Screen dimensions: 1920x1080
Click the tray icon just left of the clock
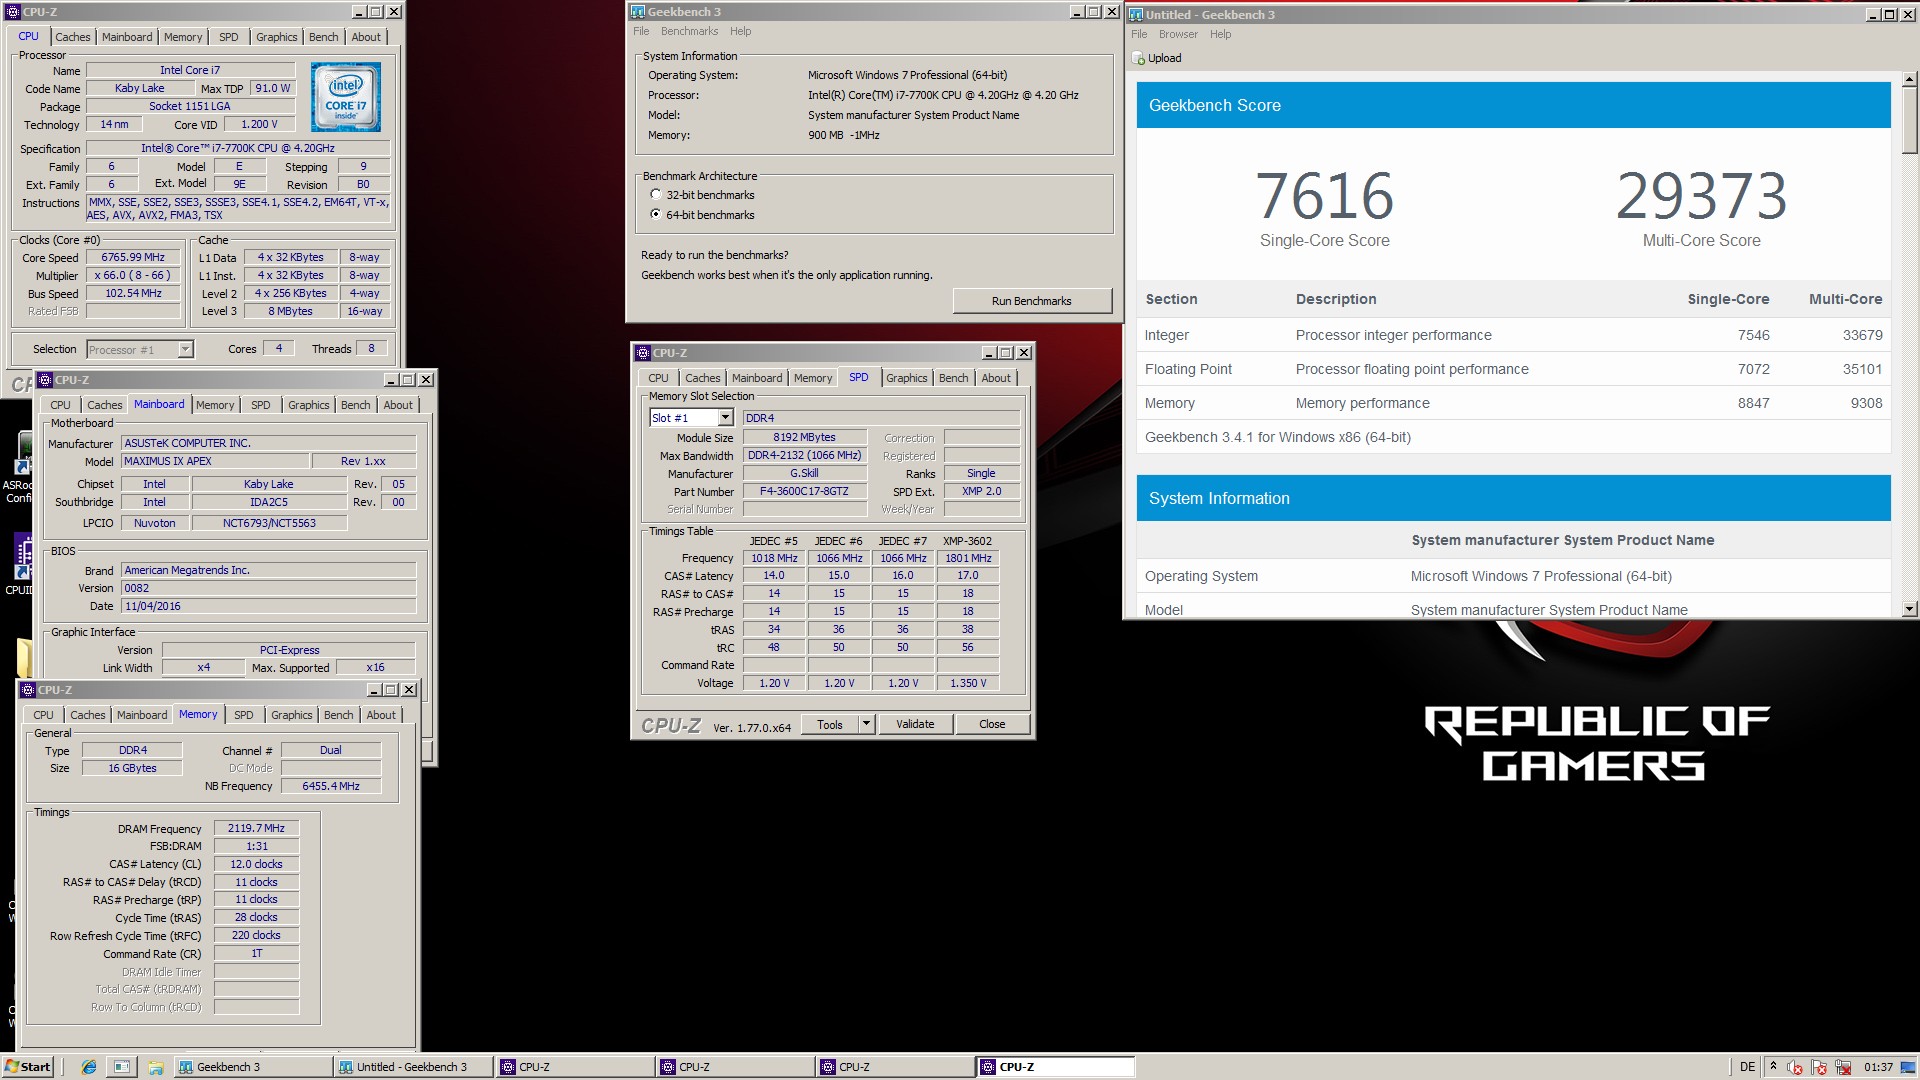(x=1842, y=1067)
